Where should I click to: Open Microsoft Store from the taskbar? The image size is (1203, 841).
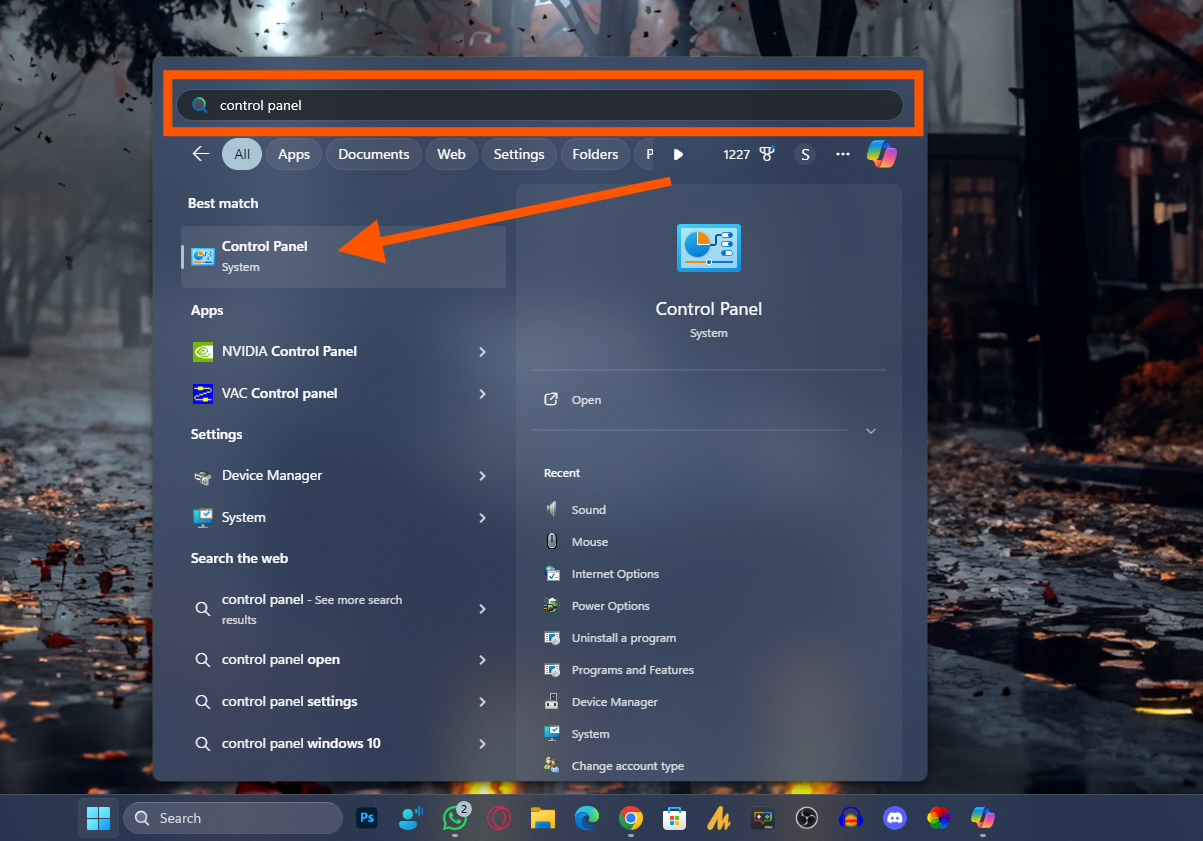[675, 818]
